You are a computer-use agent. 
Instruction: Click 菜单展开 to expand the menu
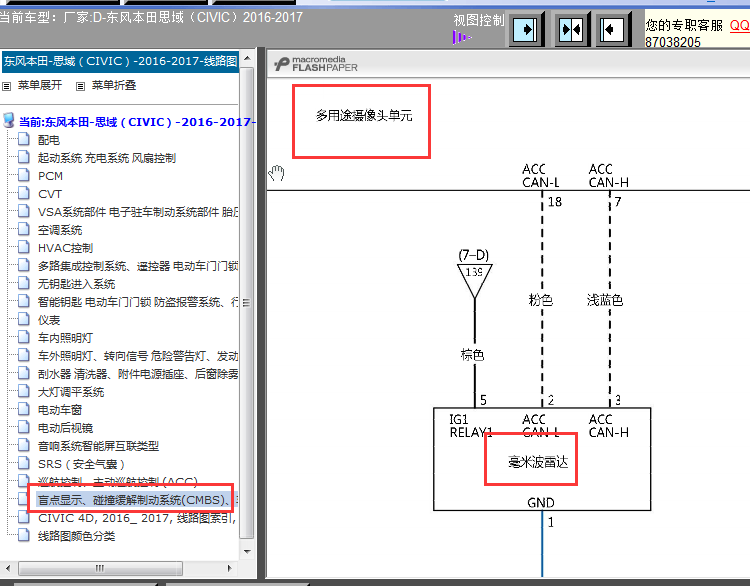40,85
